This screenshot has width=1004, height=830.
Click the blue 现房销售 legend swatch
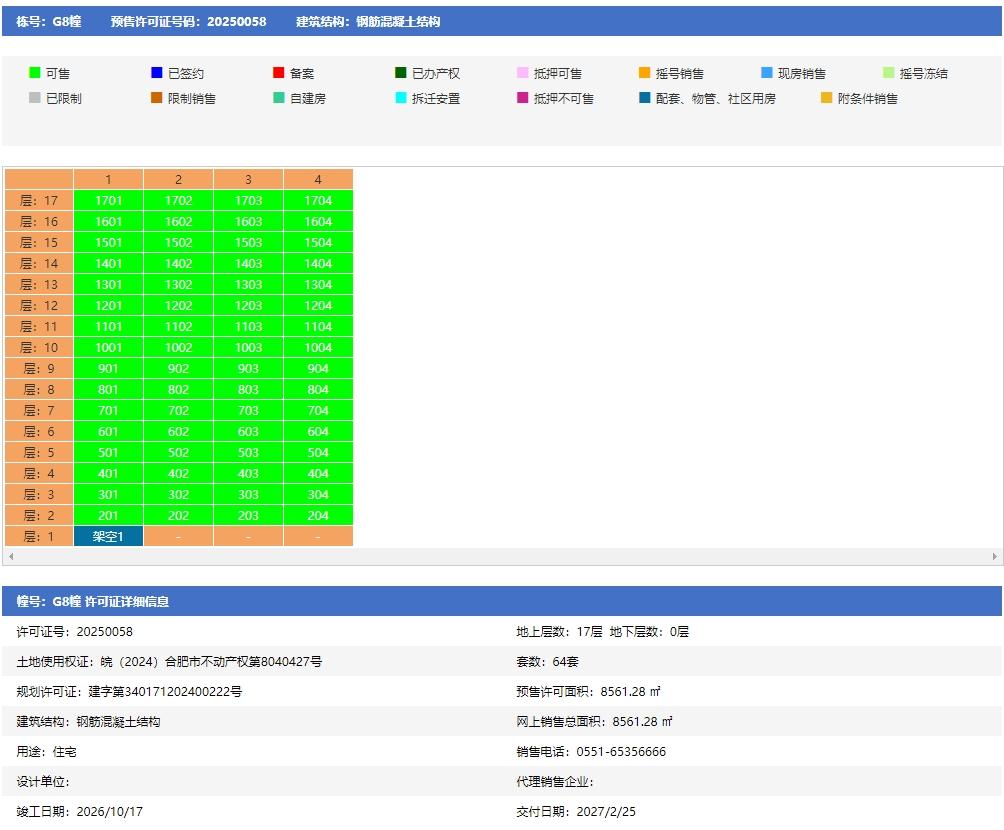[766, 72]
